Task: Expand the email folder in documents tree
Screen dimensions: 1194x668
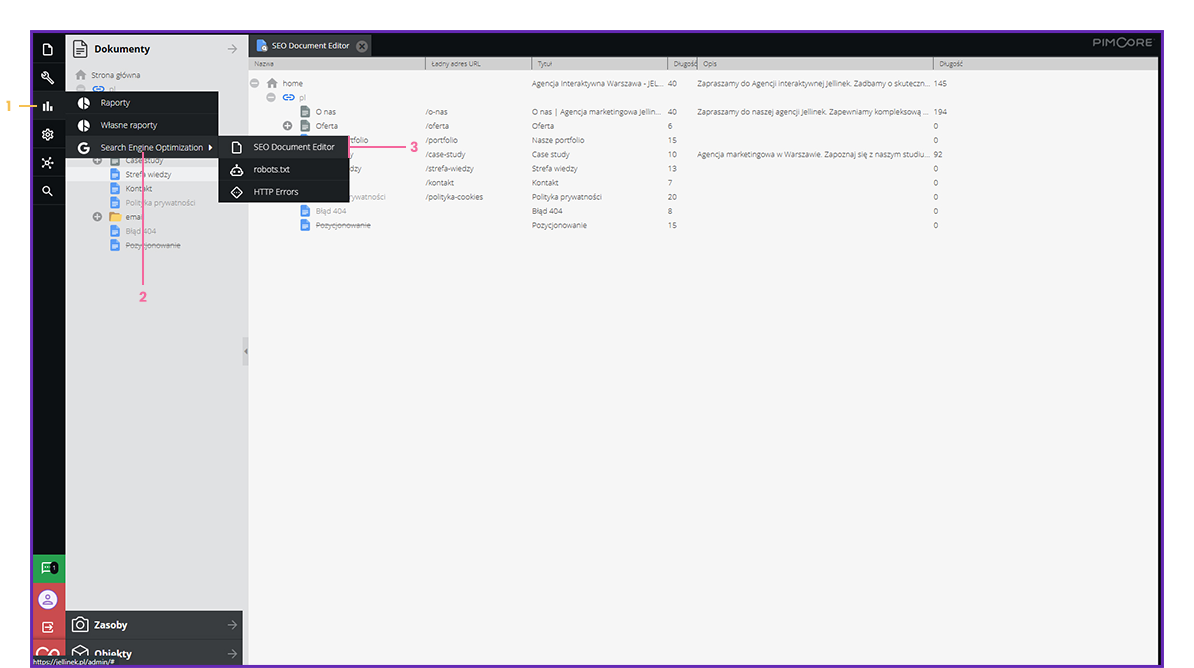Action: point(97,217)
